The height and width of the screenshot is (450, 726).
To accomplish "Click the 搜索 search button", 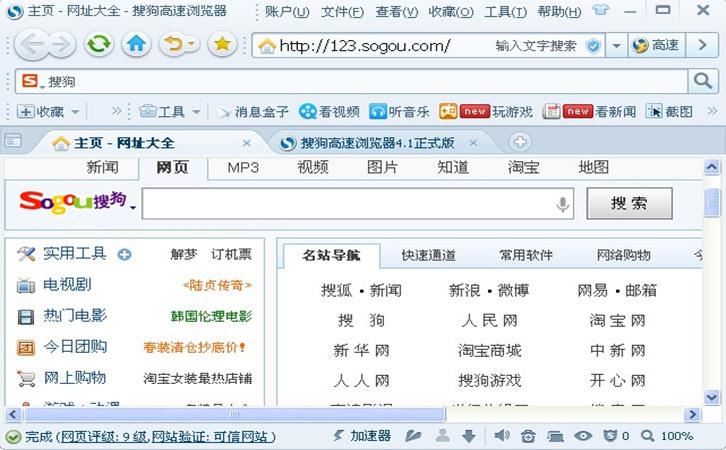I will (x=628, y=204).
